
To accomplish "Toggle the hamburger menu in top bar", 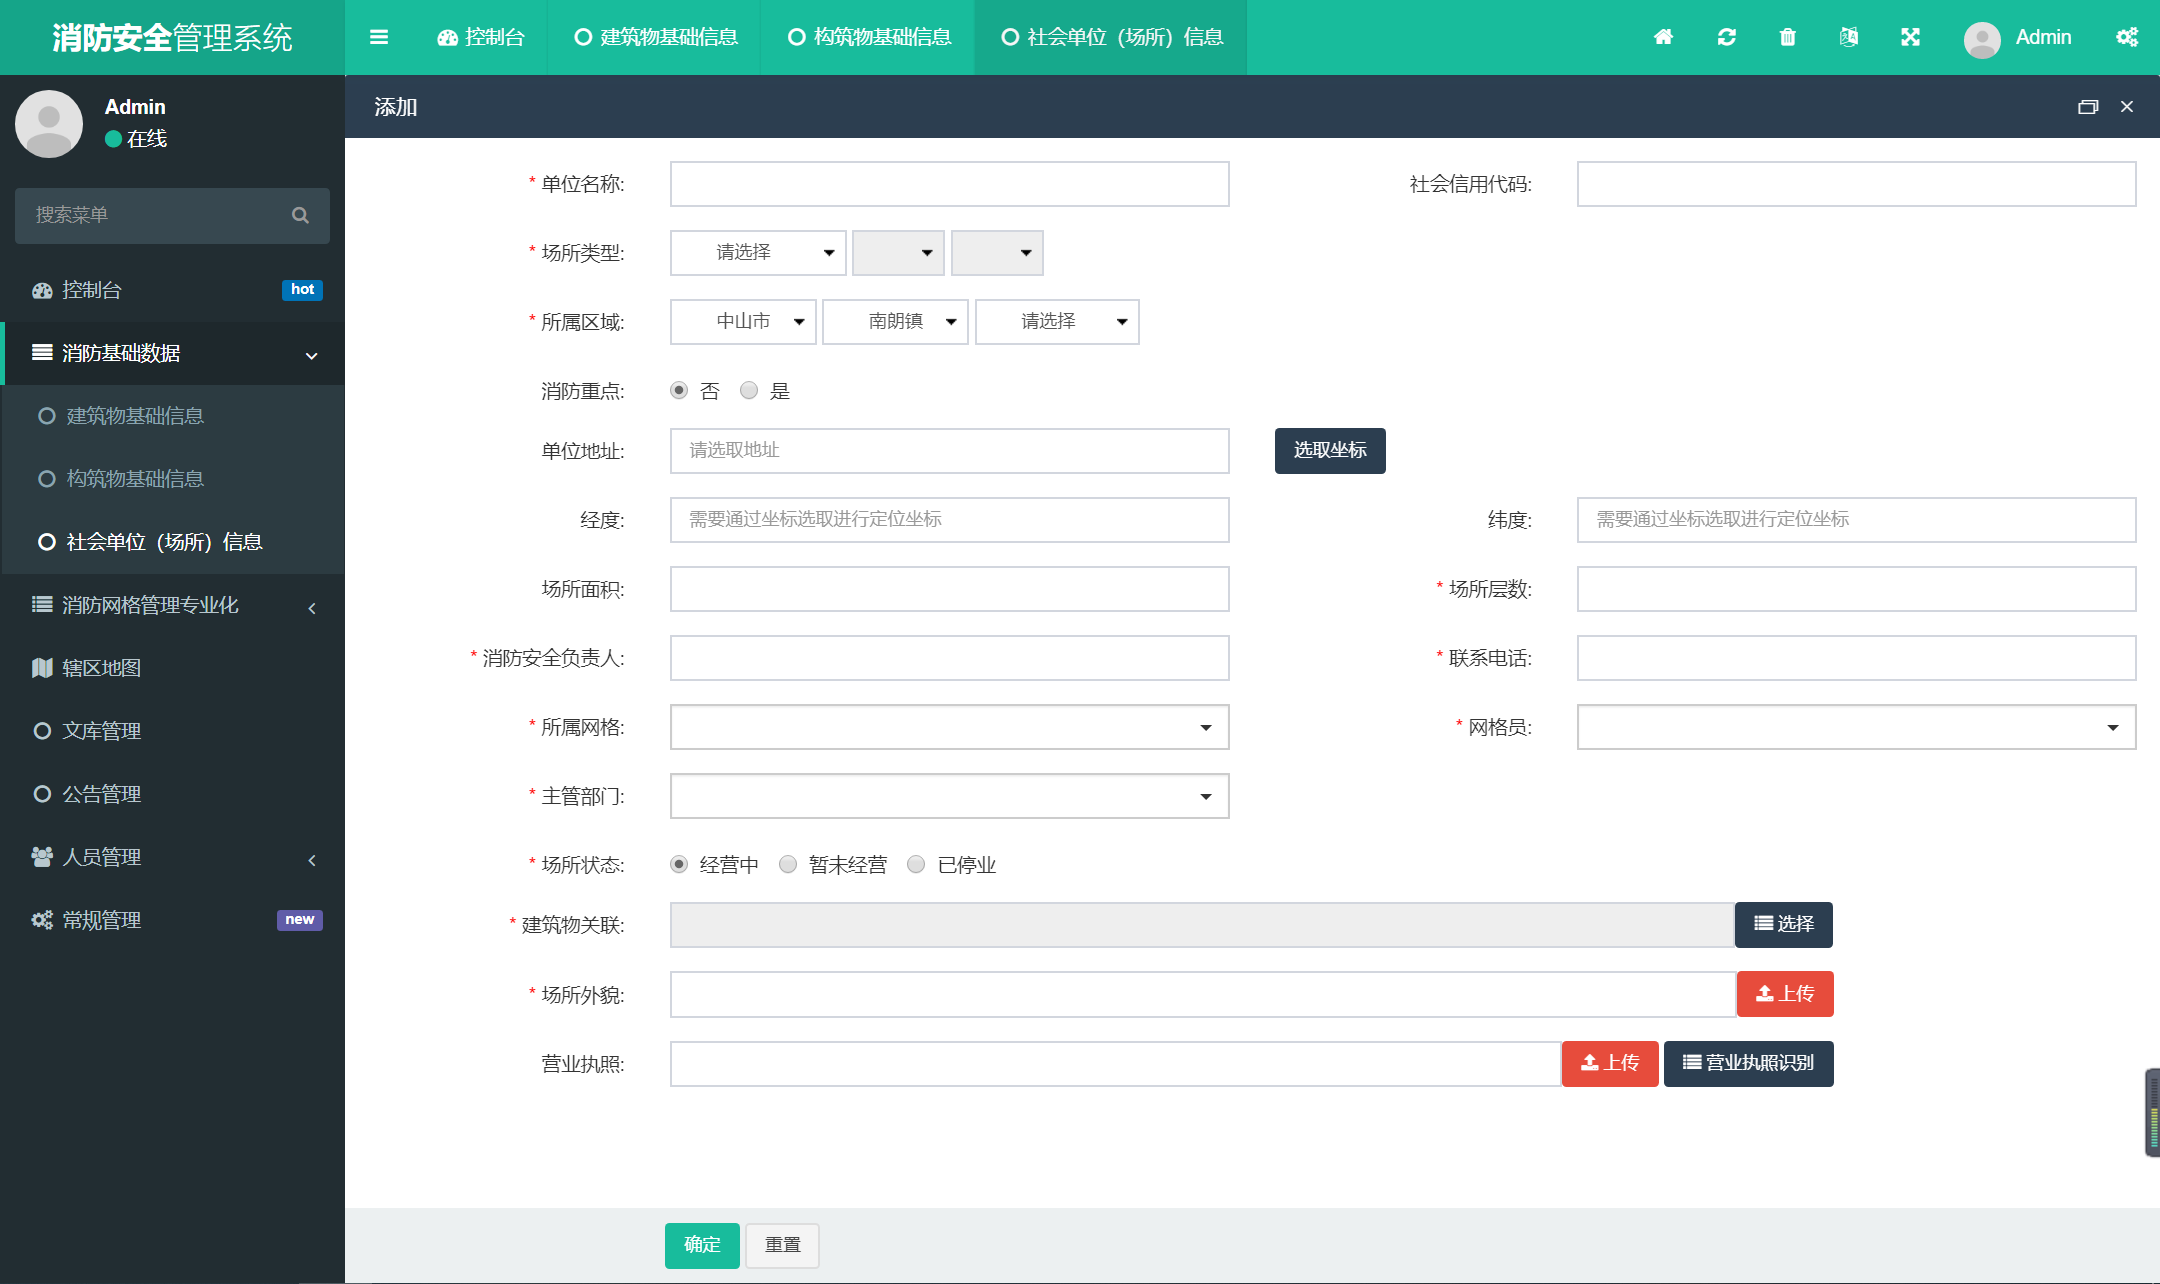I will [x=378, y=37].
